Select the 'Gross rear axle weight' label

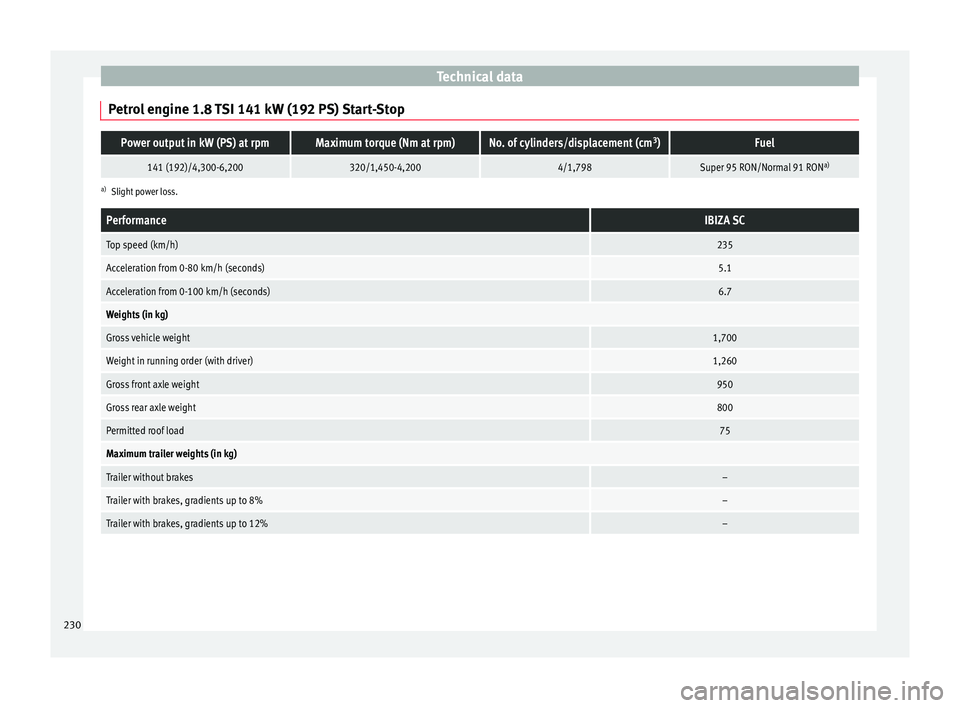[x=151, y=408]
